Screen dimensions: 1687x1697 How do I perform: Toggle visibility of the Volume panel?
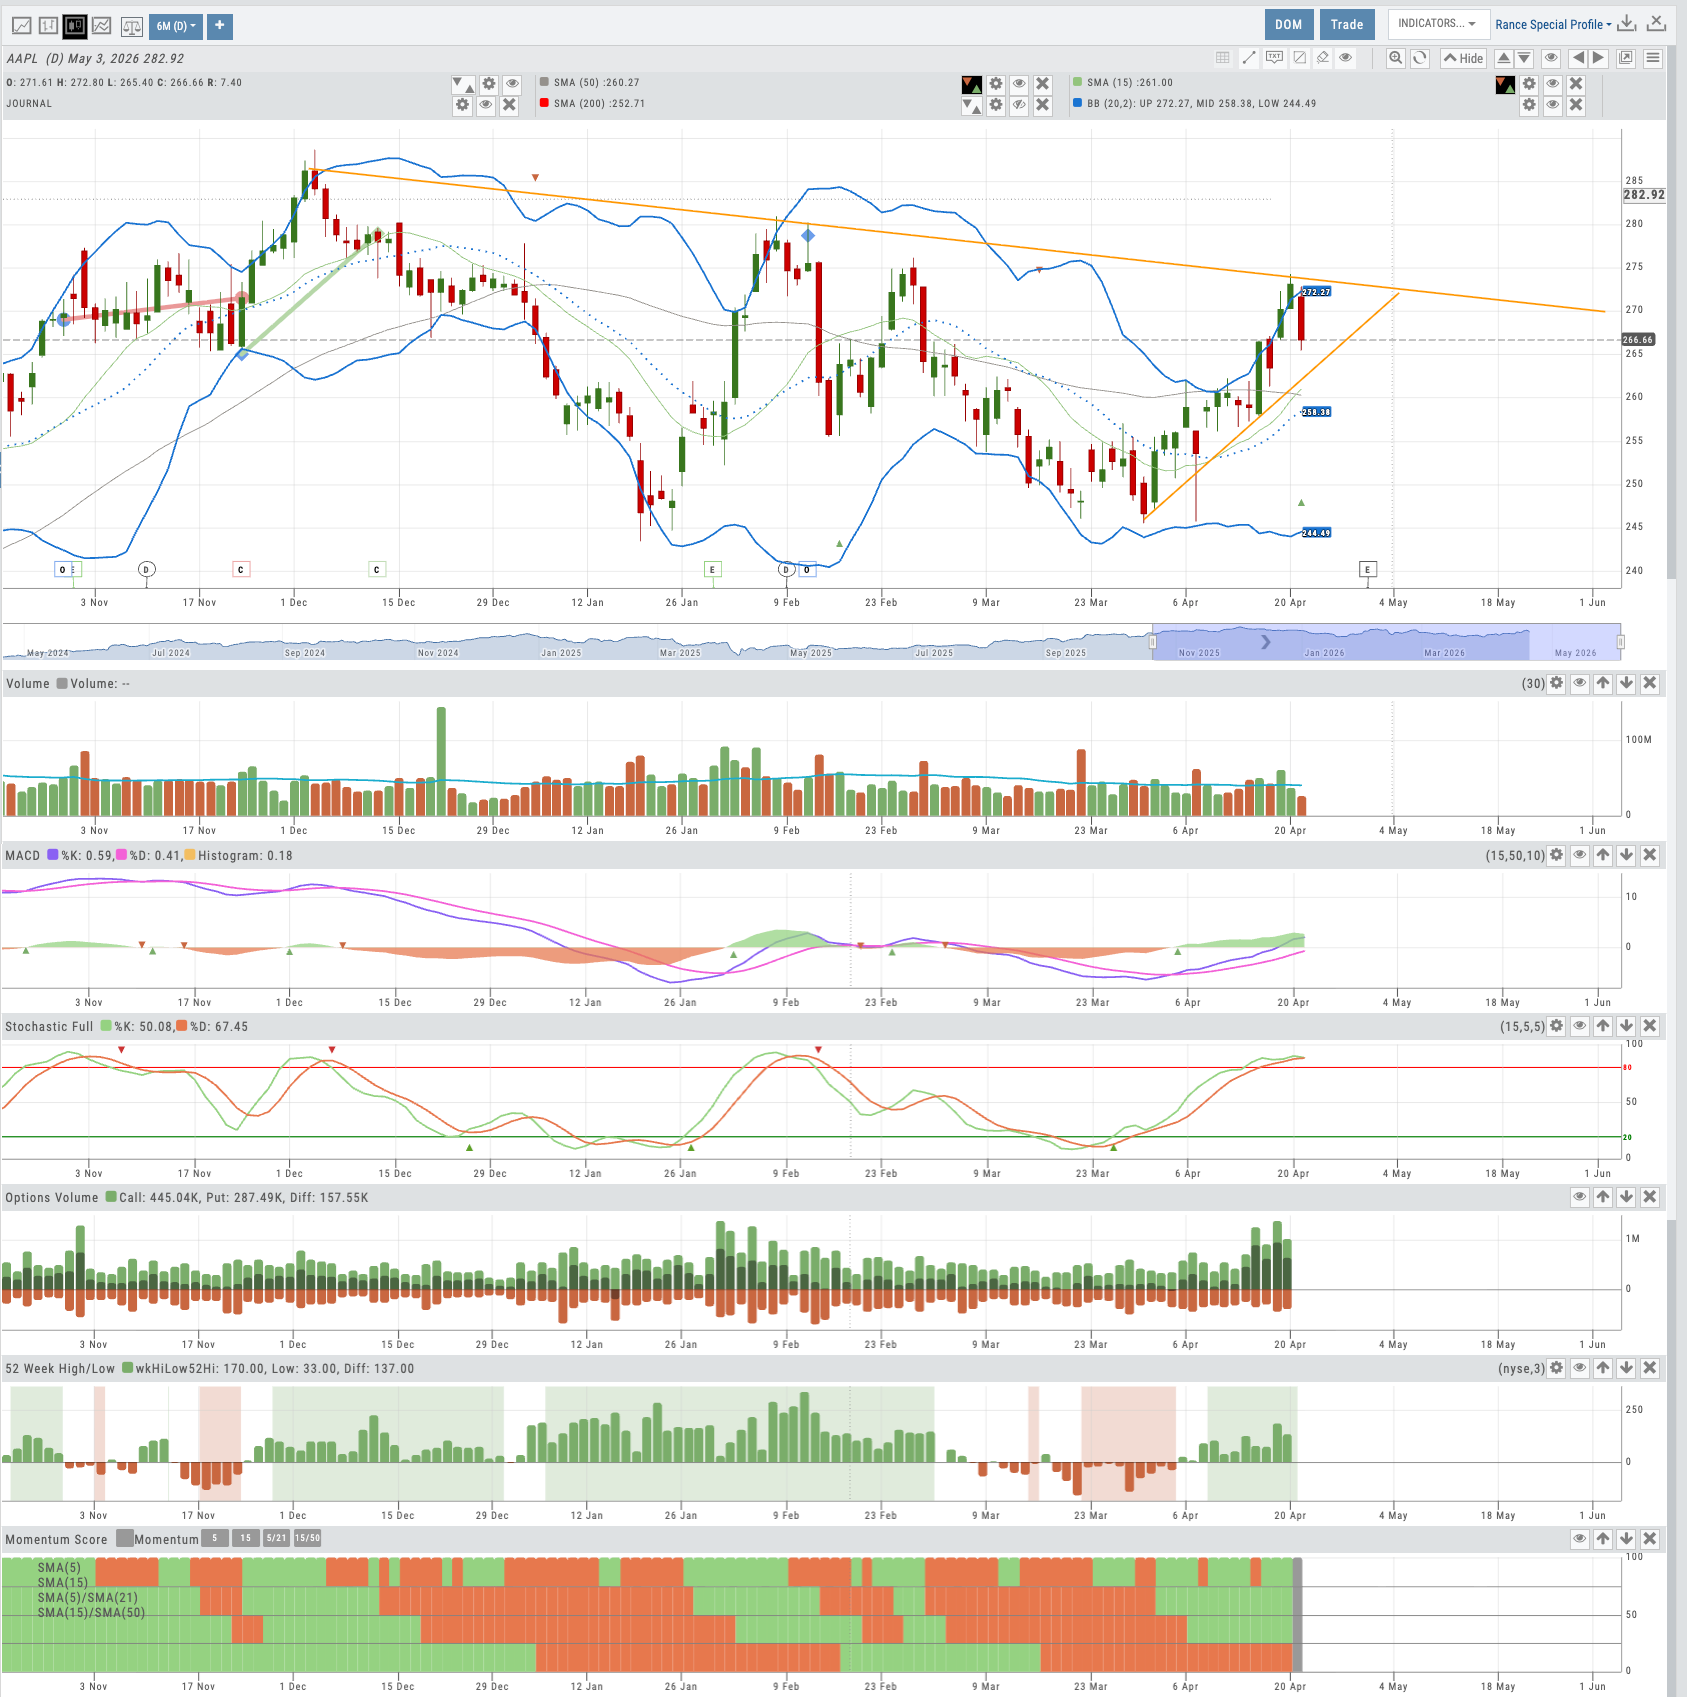click(x=1579, y=683)
